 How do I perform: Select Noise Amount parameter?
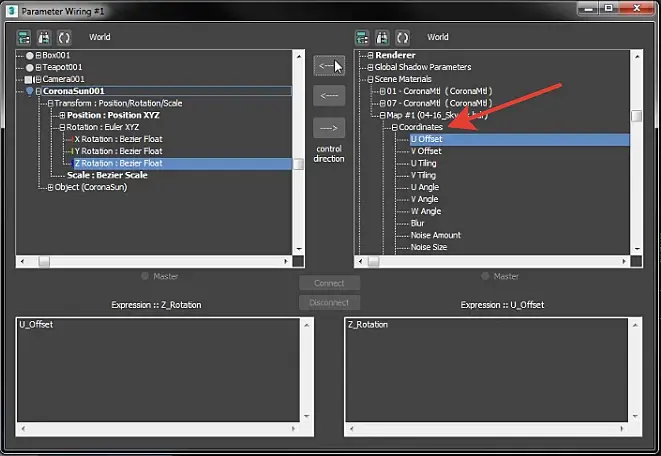click(x=436, y=235)
